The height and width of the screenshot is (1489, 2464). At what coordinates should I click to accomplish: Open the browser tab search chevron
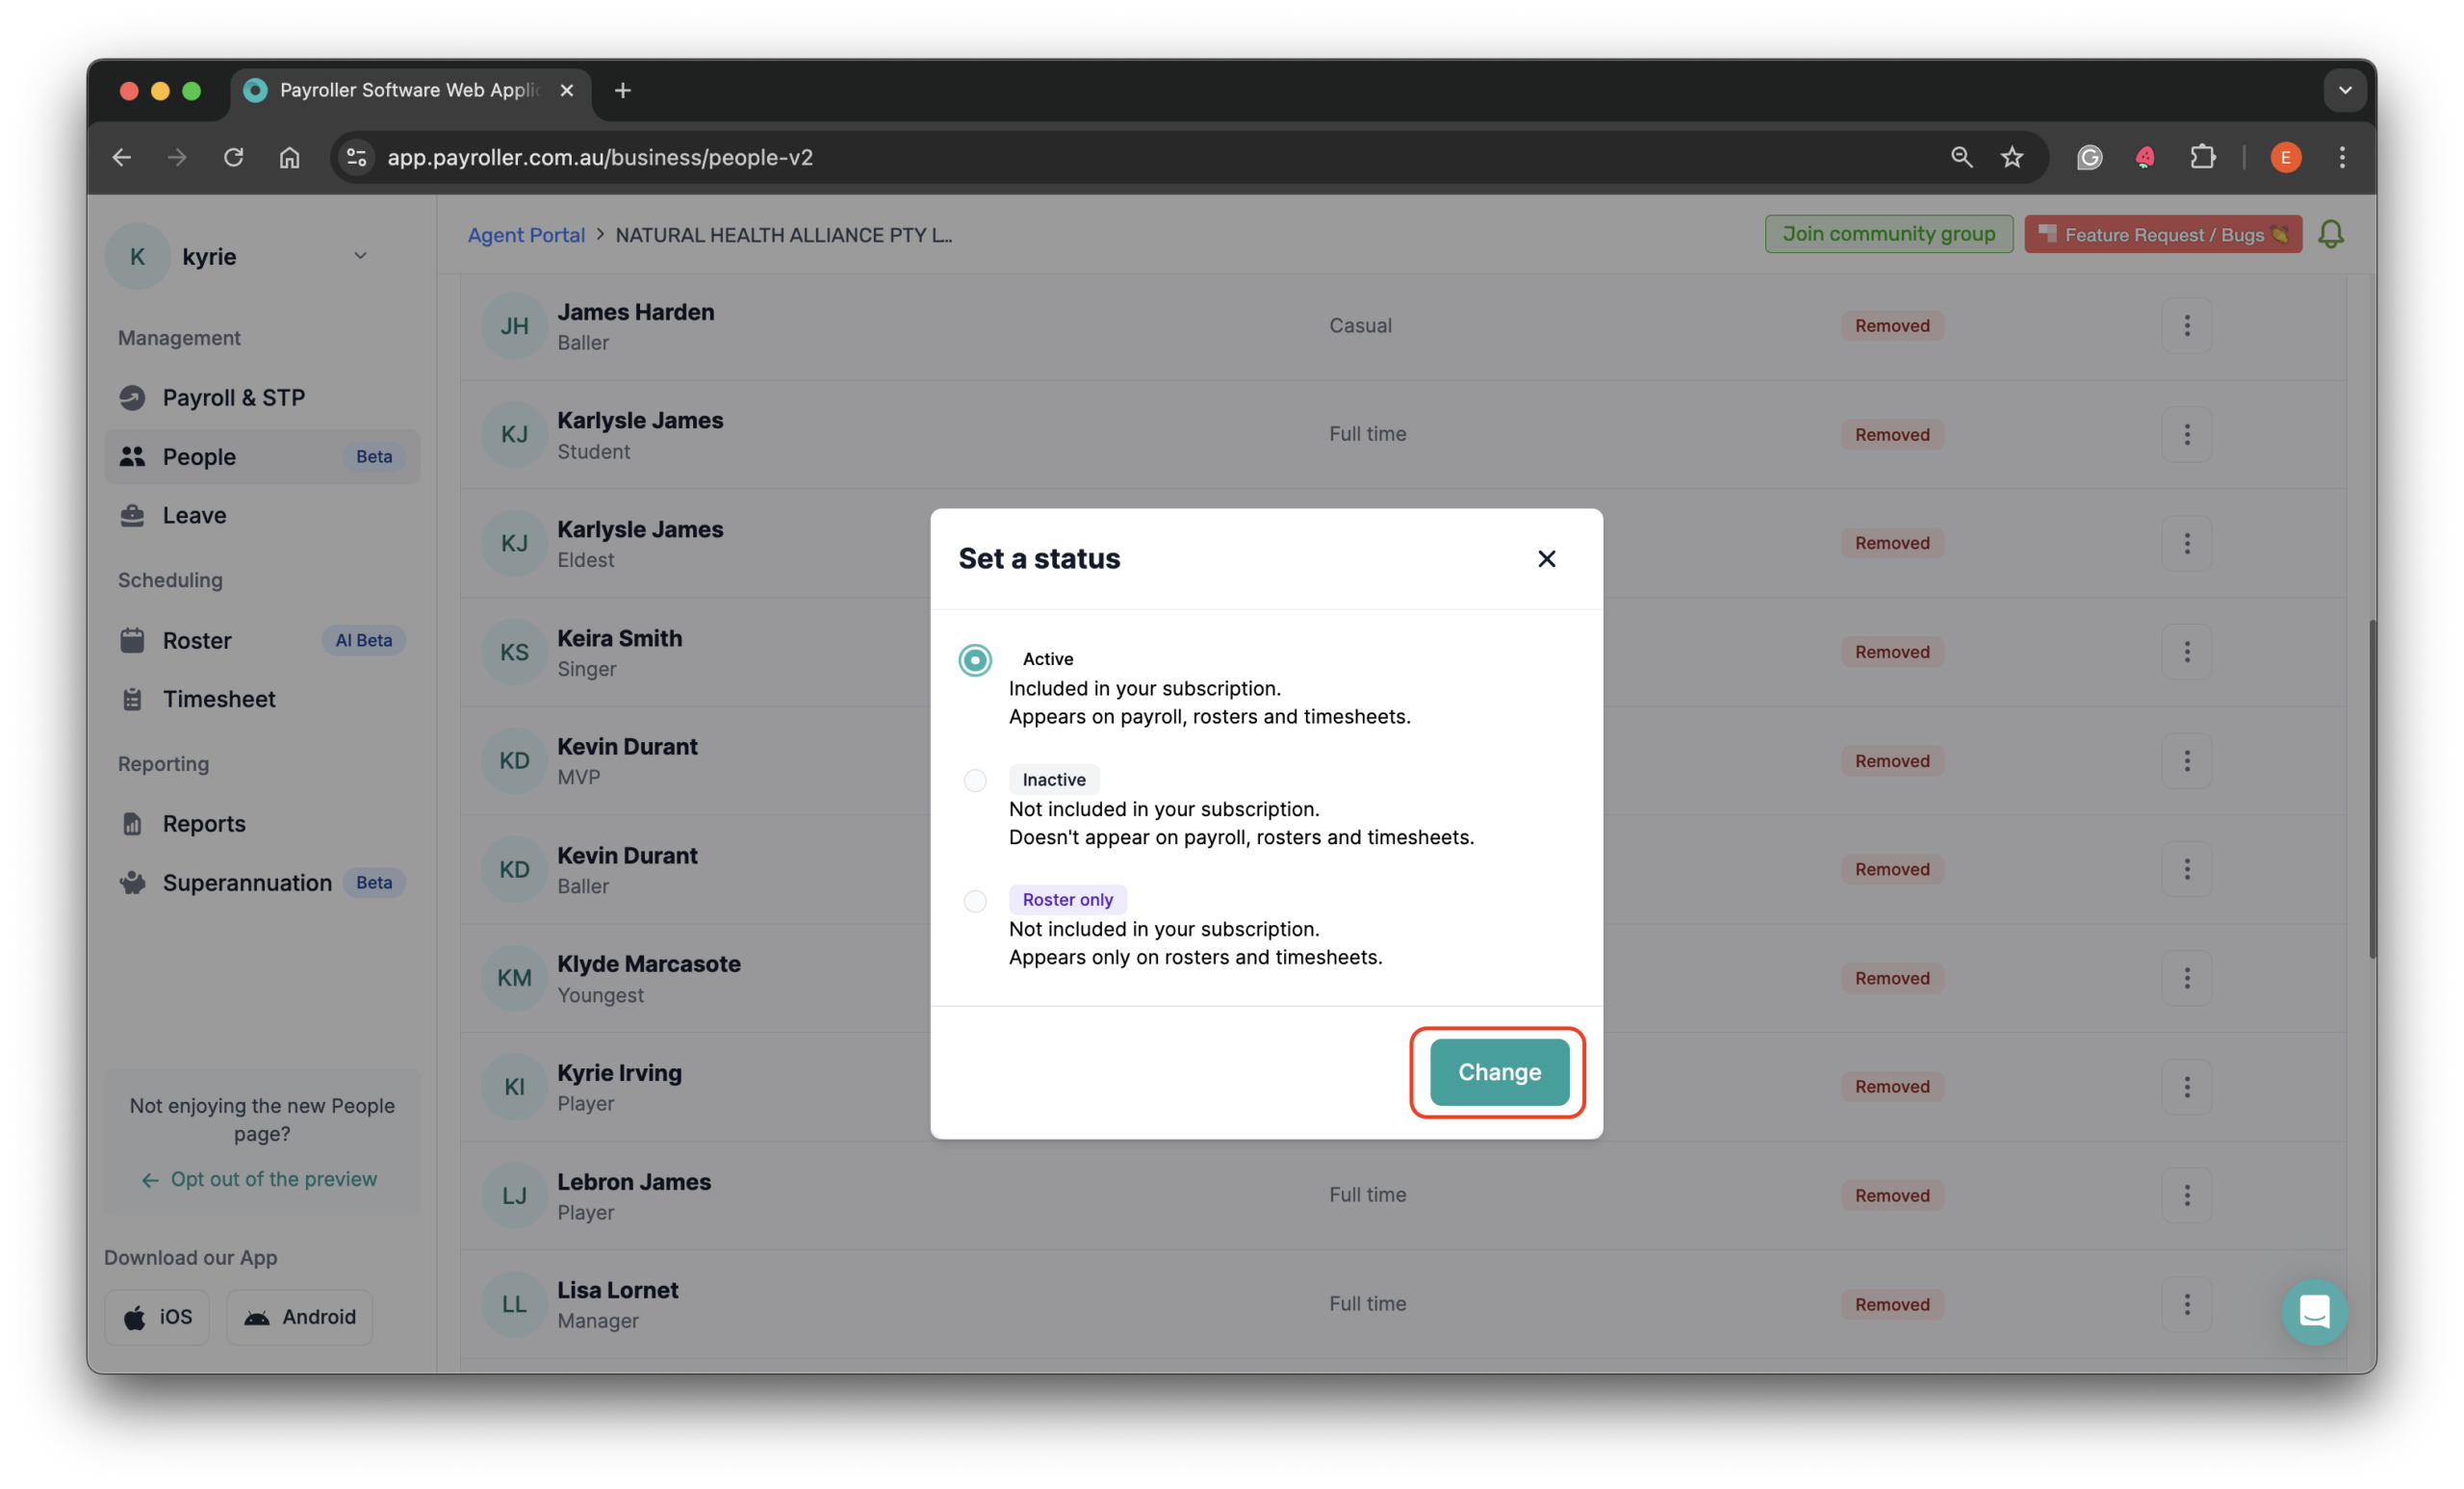coord(2345,90)
